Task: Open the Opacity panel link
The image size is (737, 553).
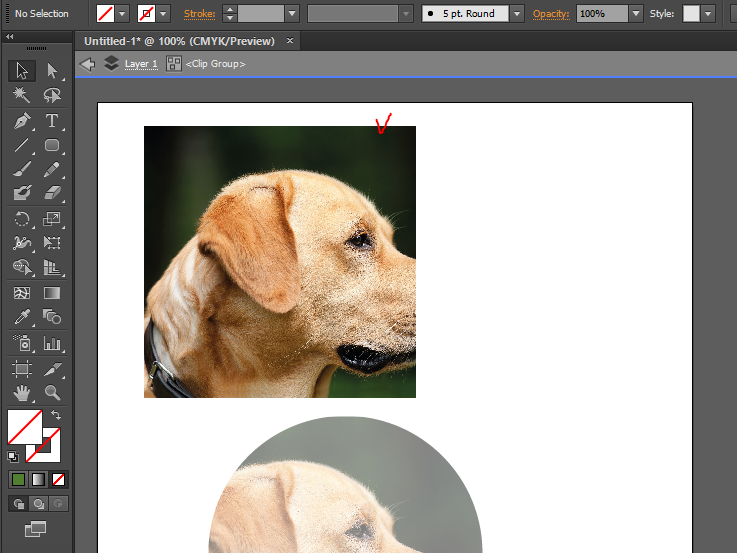Action: pyautogui.click(x=551, y=14)
